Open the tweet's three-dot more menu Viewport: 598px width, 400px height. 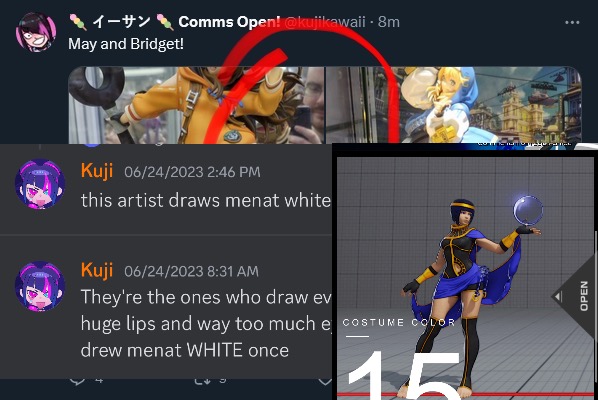tap(572, 22)
